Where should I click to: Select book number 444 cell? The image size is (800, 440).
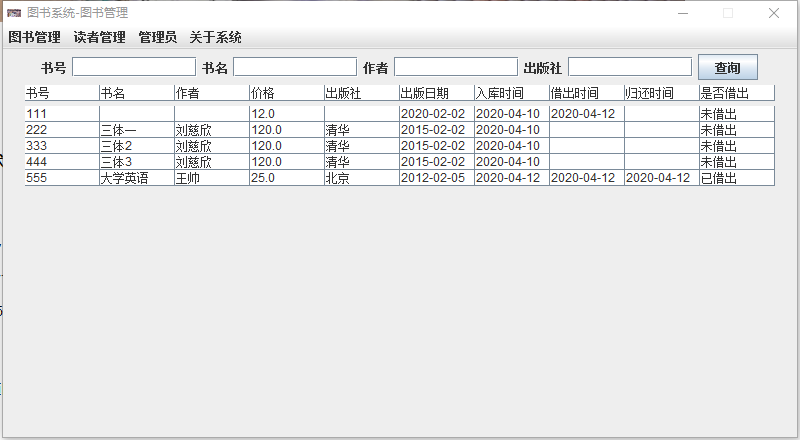coord(62,162)
